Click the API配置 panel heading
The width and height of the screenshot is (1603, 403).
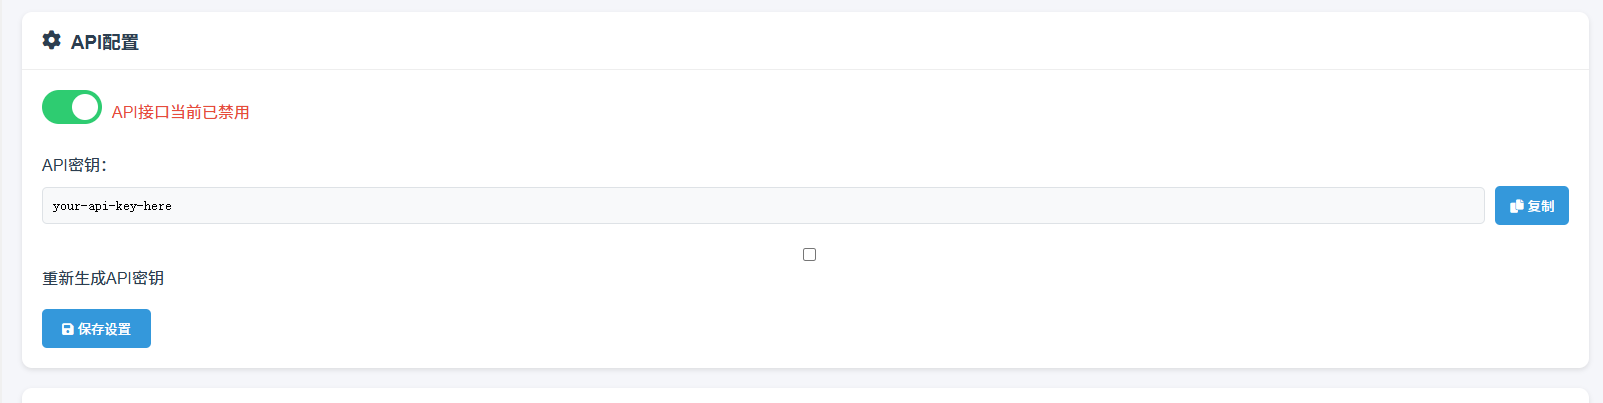(x=105, y=42)
